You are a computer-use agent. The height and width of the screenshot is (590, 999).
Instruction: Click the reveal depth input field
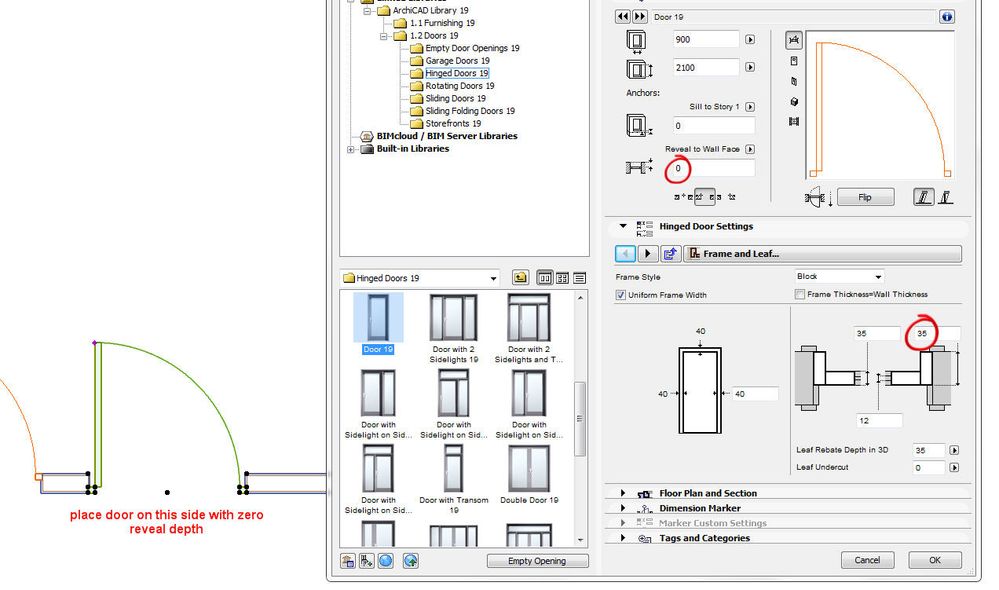point(714,169)
